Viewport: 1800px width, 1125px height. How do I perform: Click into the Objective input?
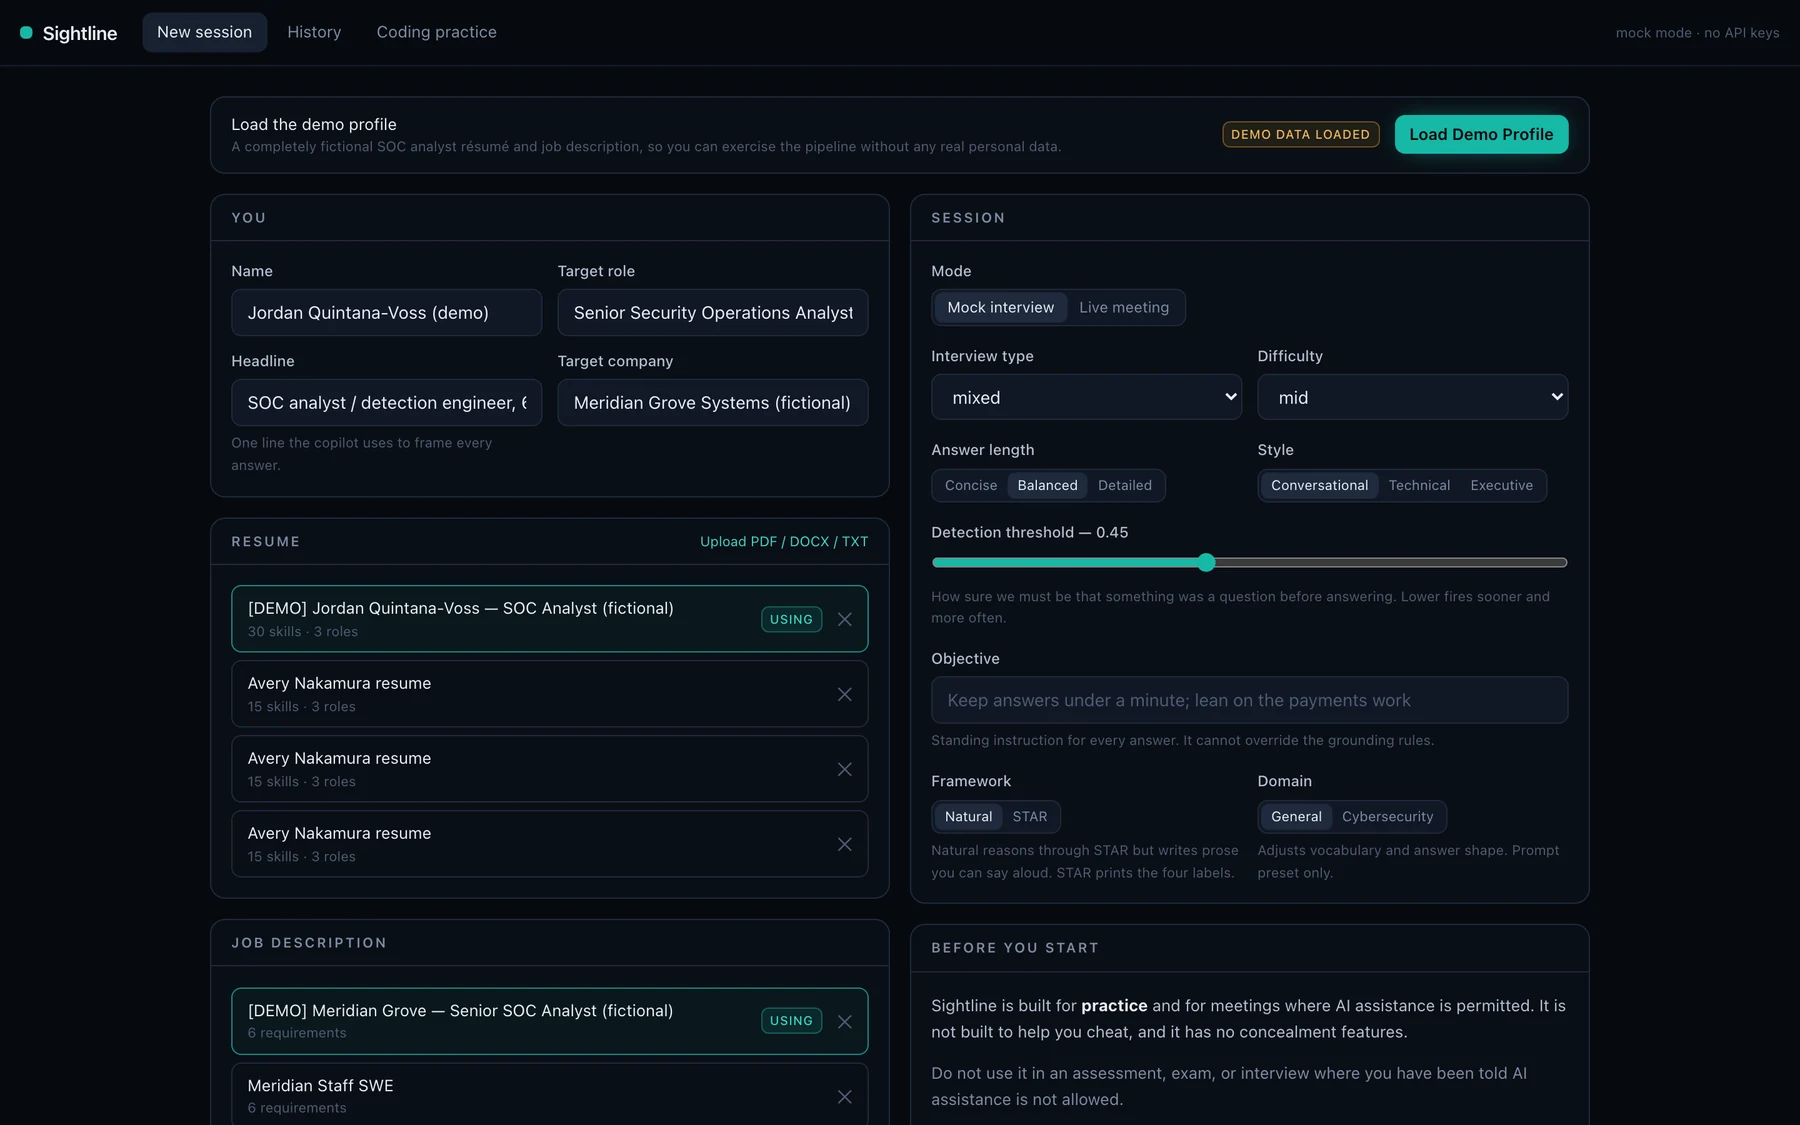[x=1249, y=700]
